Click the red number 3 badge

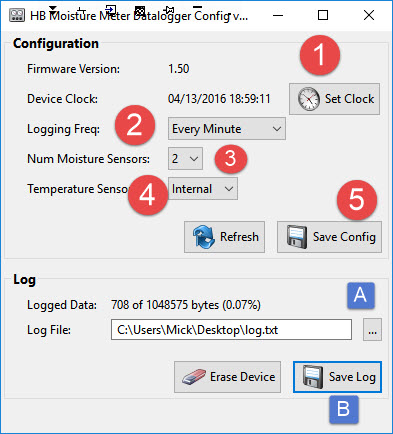(231, 158)
